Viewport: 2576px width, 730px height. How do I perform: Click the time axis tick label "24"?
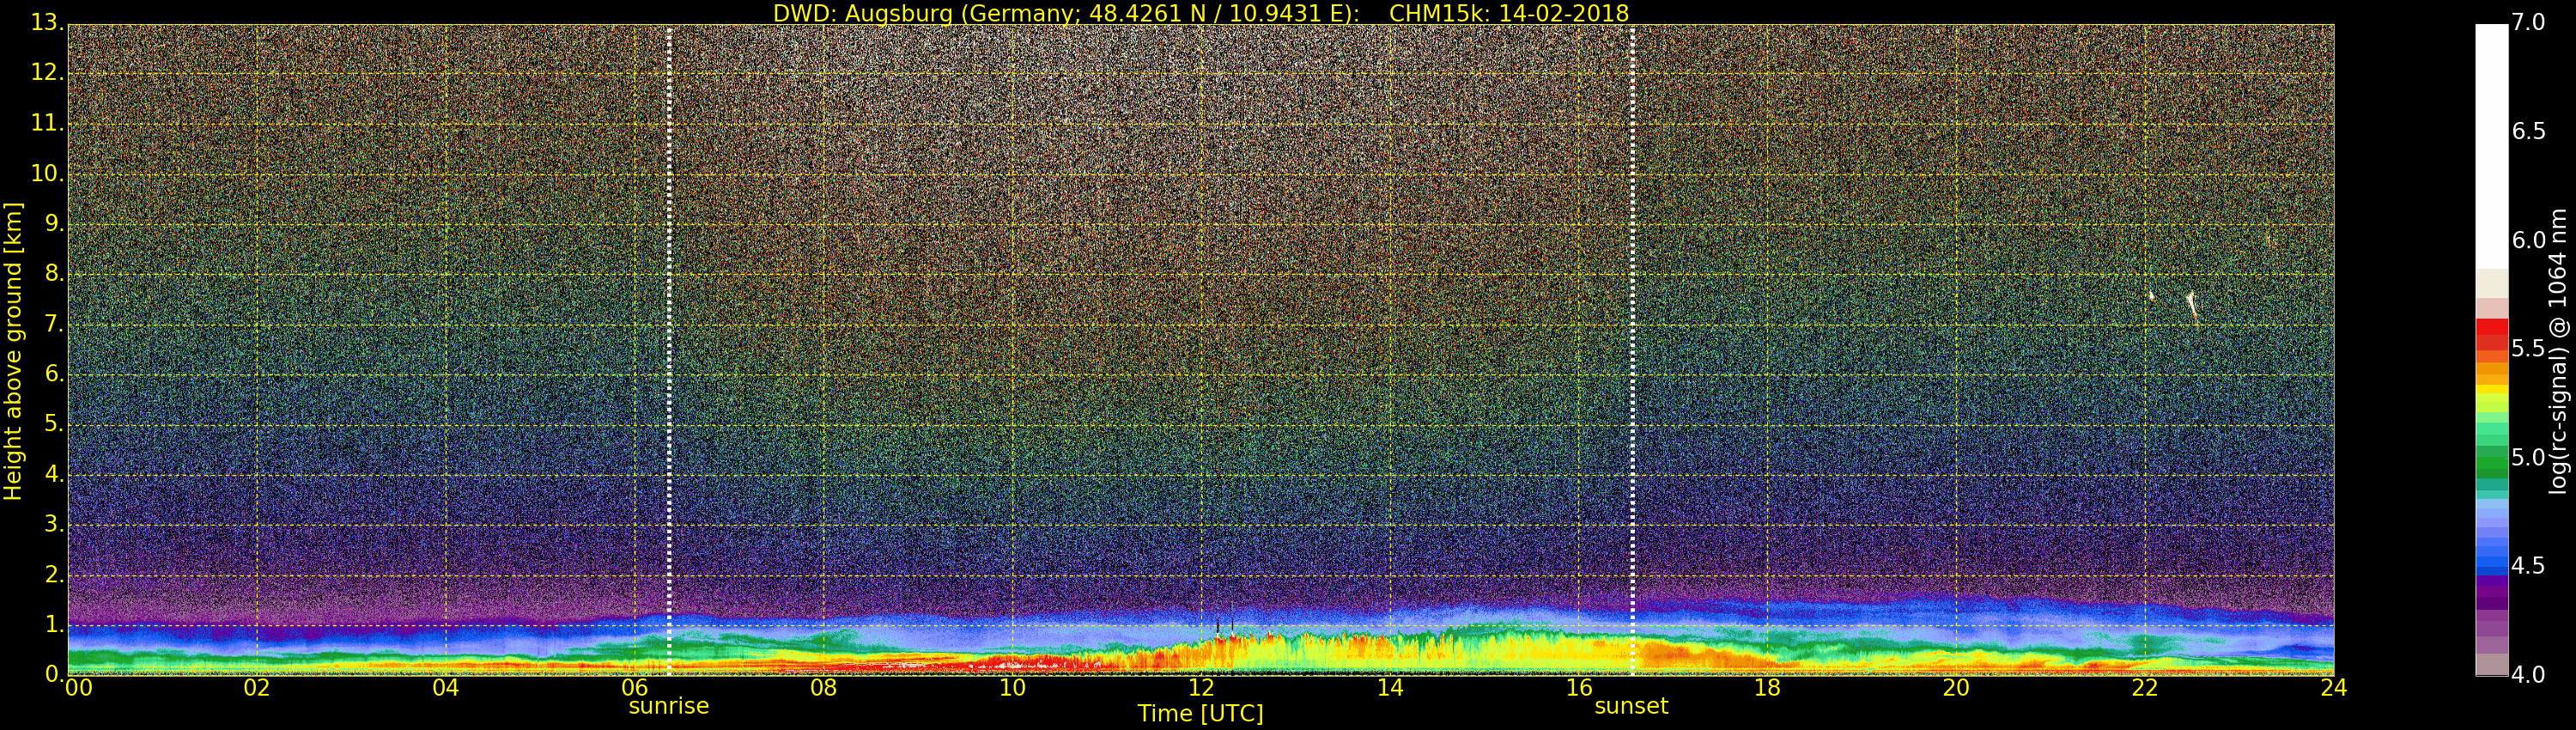click(2334, 688)
